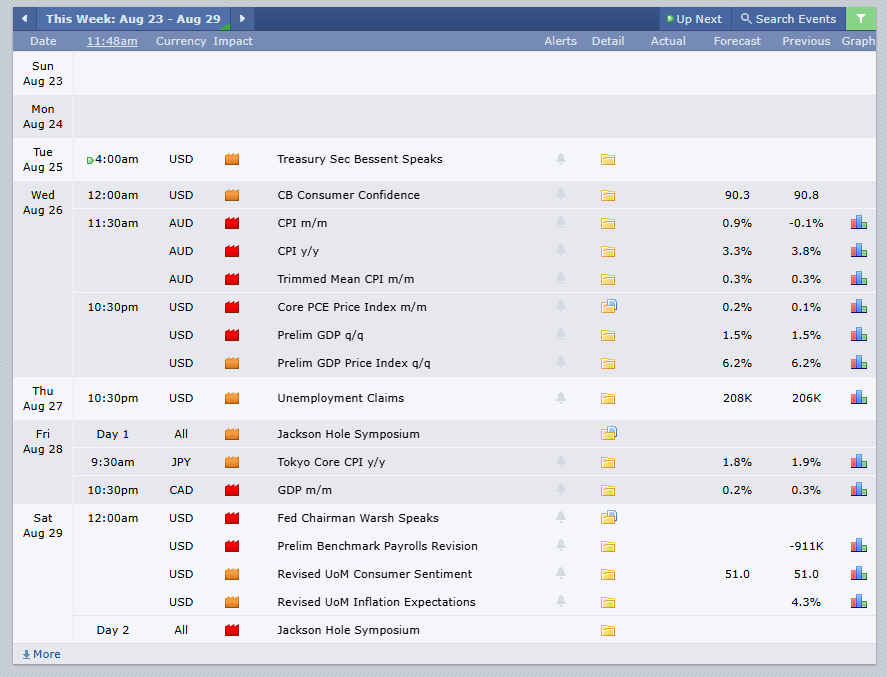Go to the previous week arrow
This screenshot has height=677, width=887.
24,19
